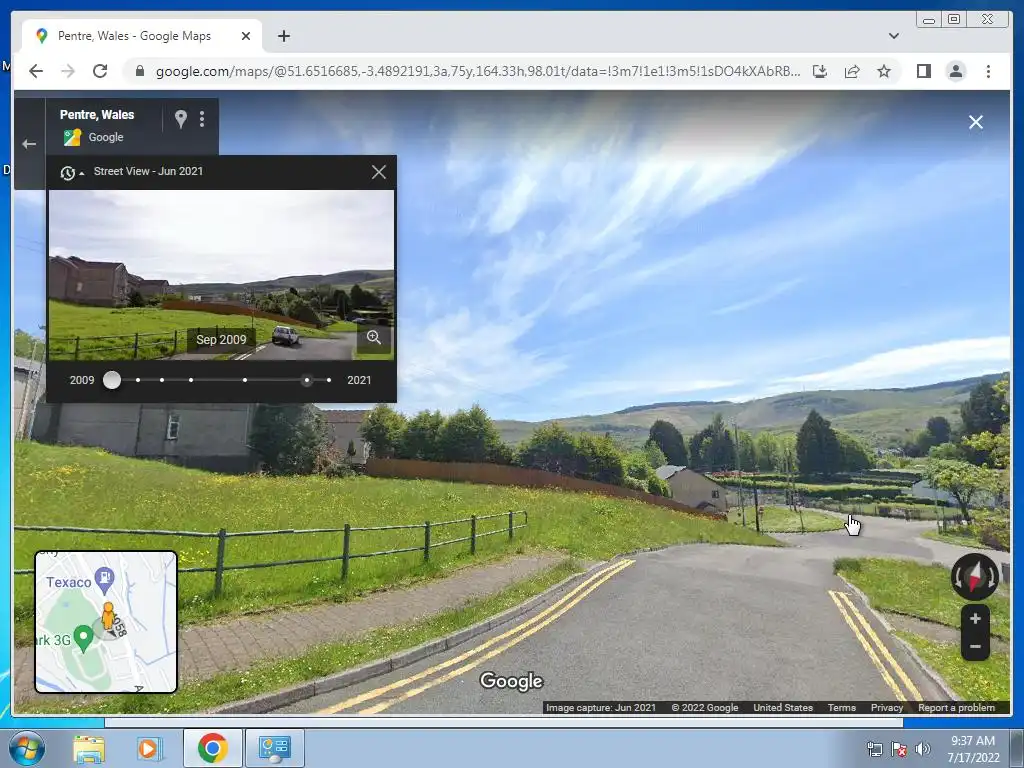Click the browser Forward arrow

coord(68,71)
